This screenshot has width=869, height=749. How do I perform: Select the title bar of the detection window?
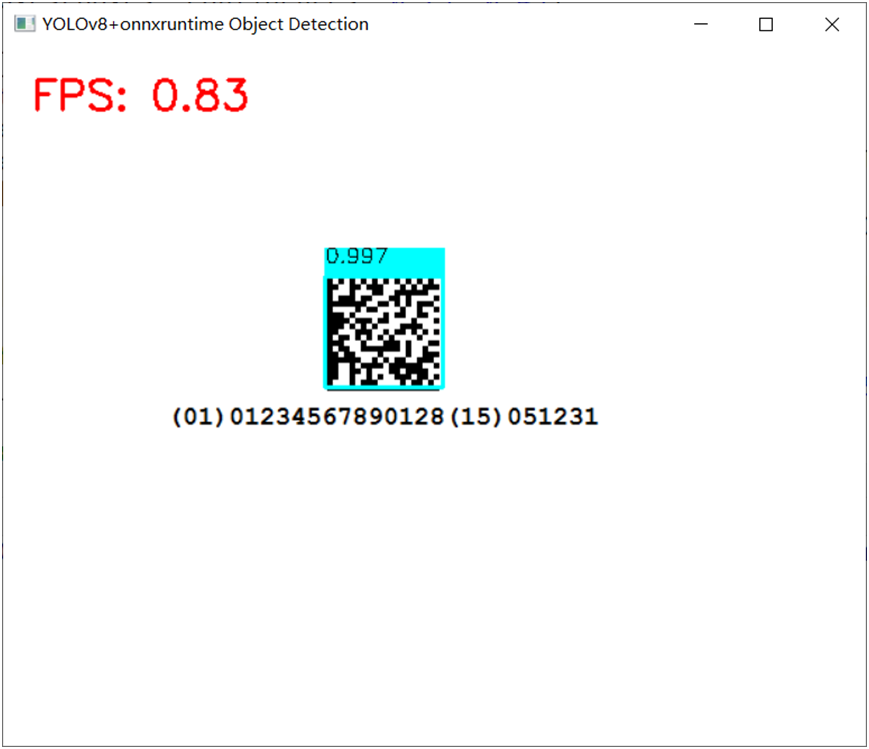coord(450,23)
